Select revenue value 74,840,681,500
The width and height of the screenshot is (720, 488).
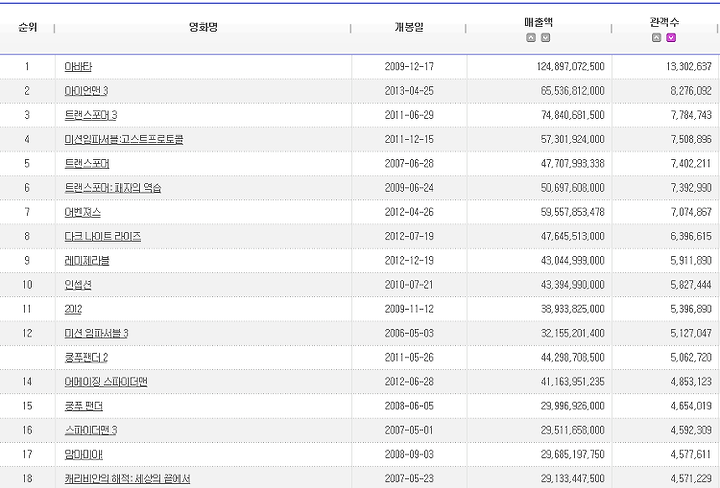[x=573, y=115]
